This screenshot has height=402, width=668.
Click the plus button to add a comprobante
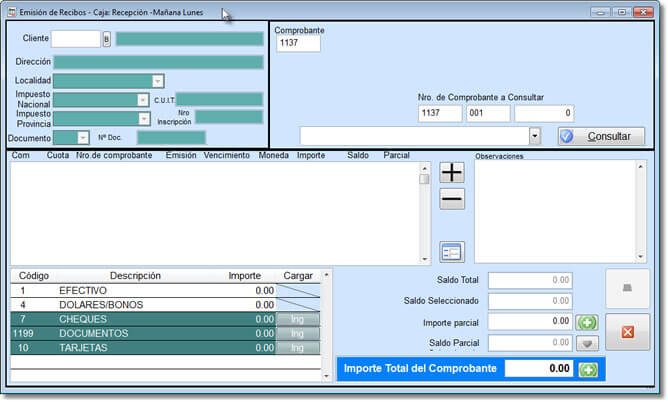coord(452,172)
